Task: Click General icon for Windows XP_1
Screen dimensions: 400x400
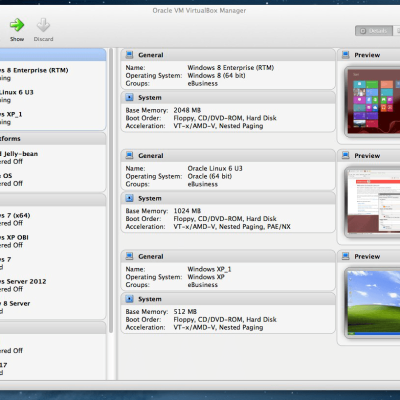Action: point(129,256)
